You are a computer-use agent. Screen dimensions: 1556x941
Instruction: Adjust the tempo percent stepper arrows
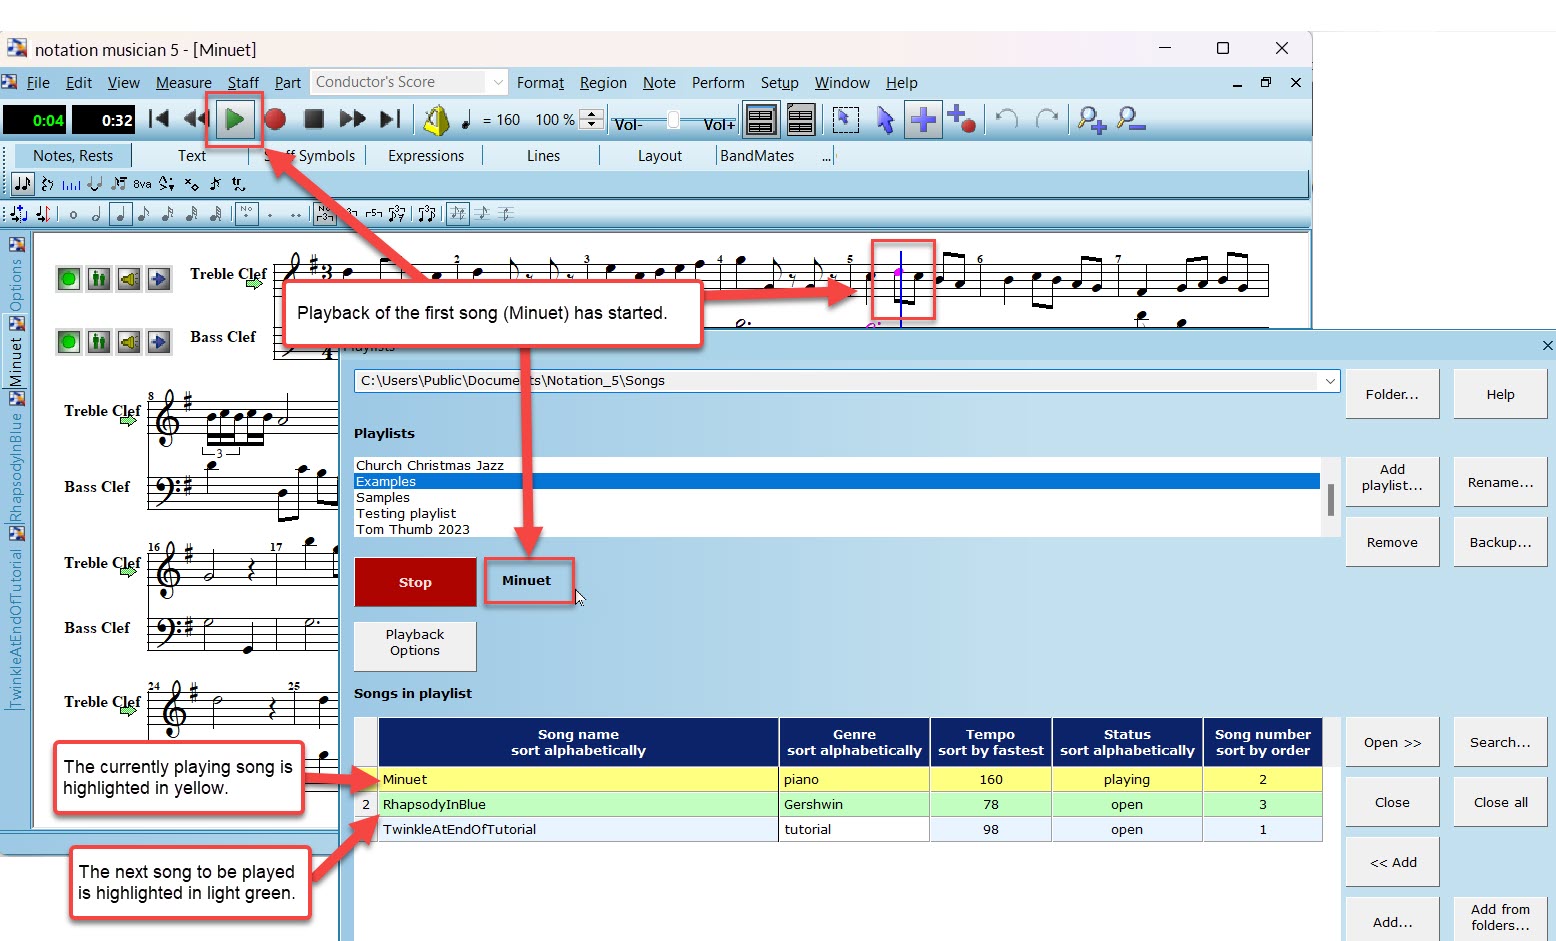[592, 120]
